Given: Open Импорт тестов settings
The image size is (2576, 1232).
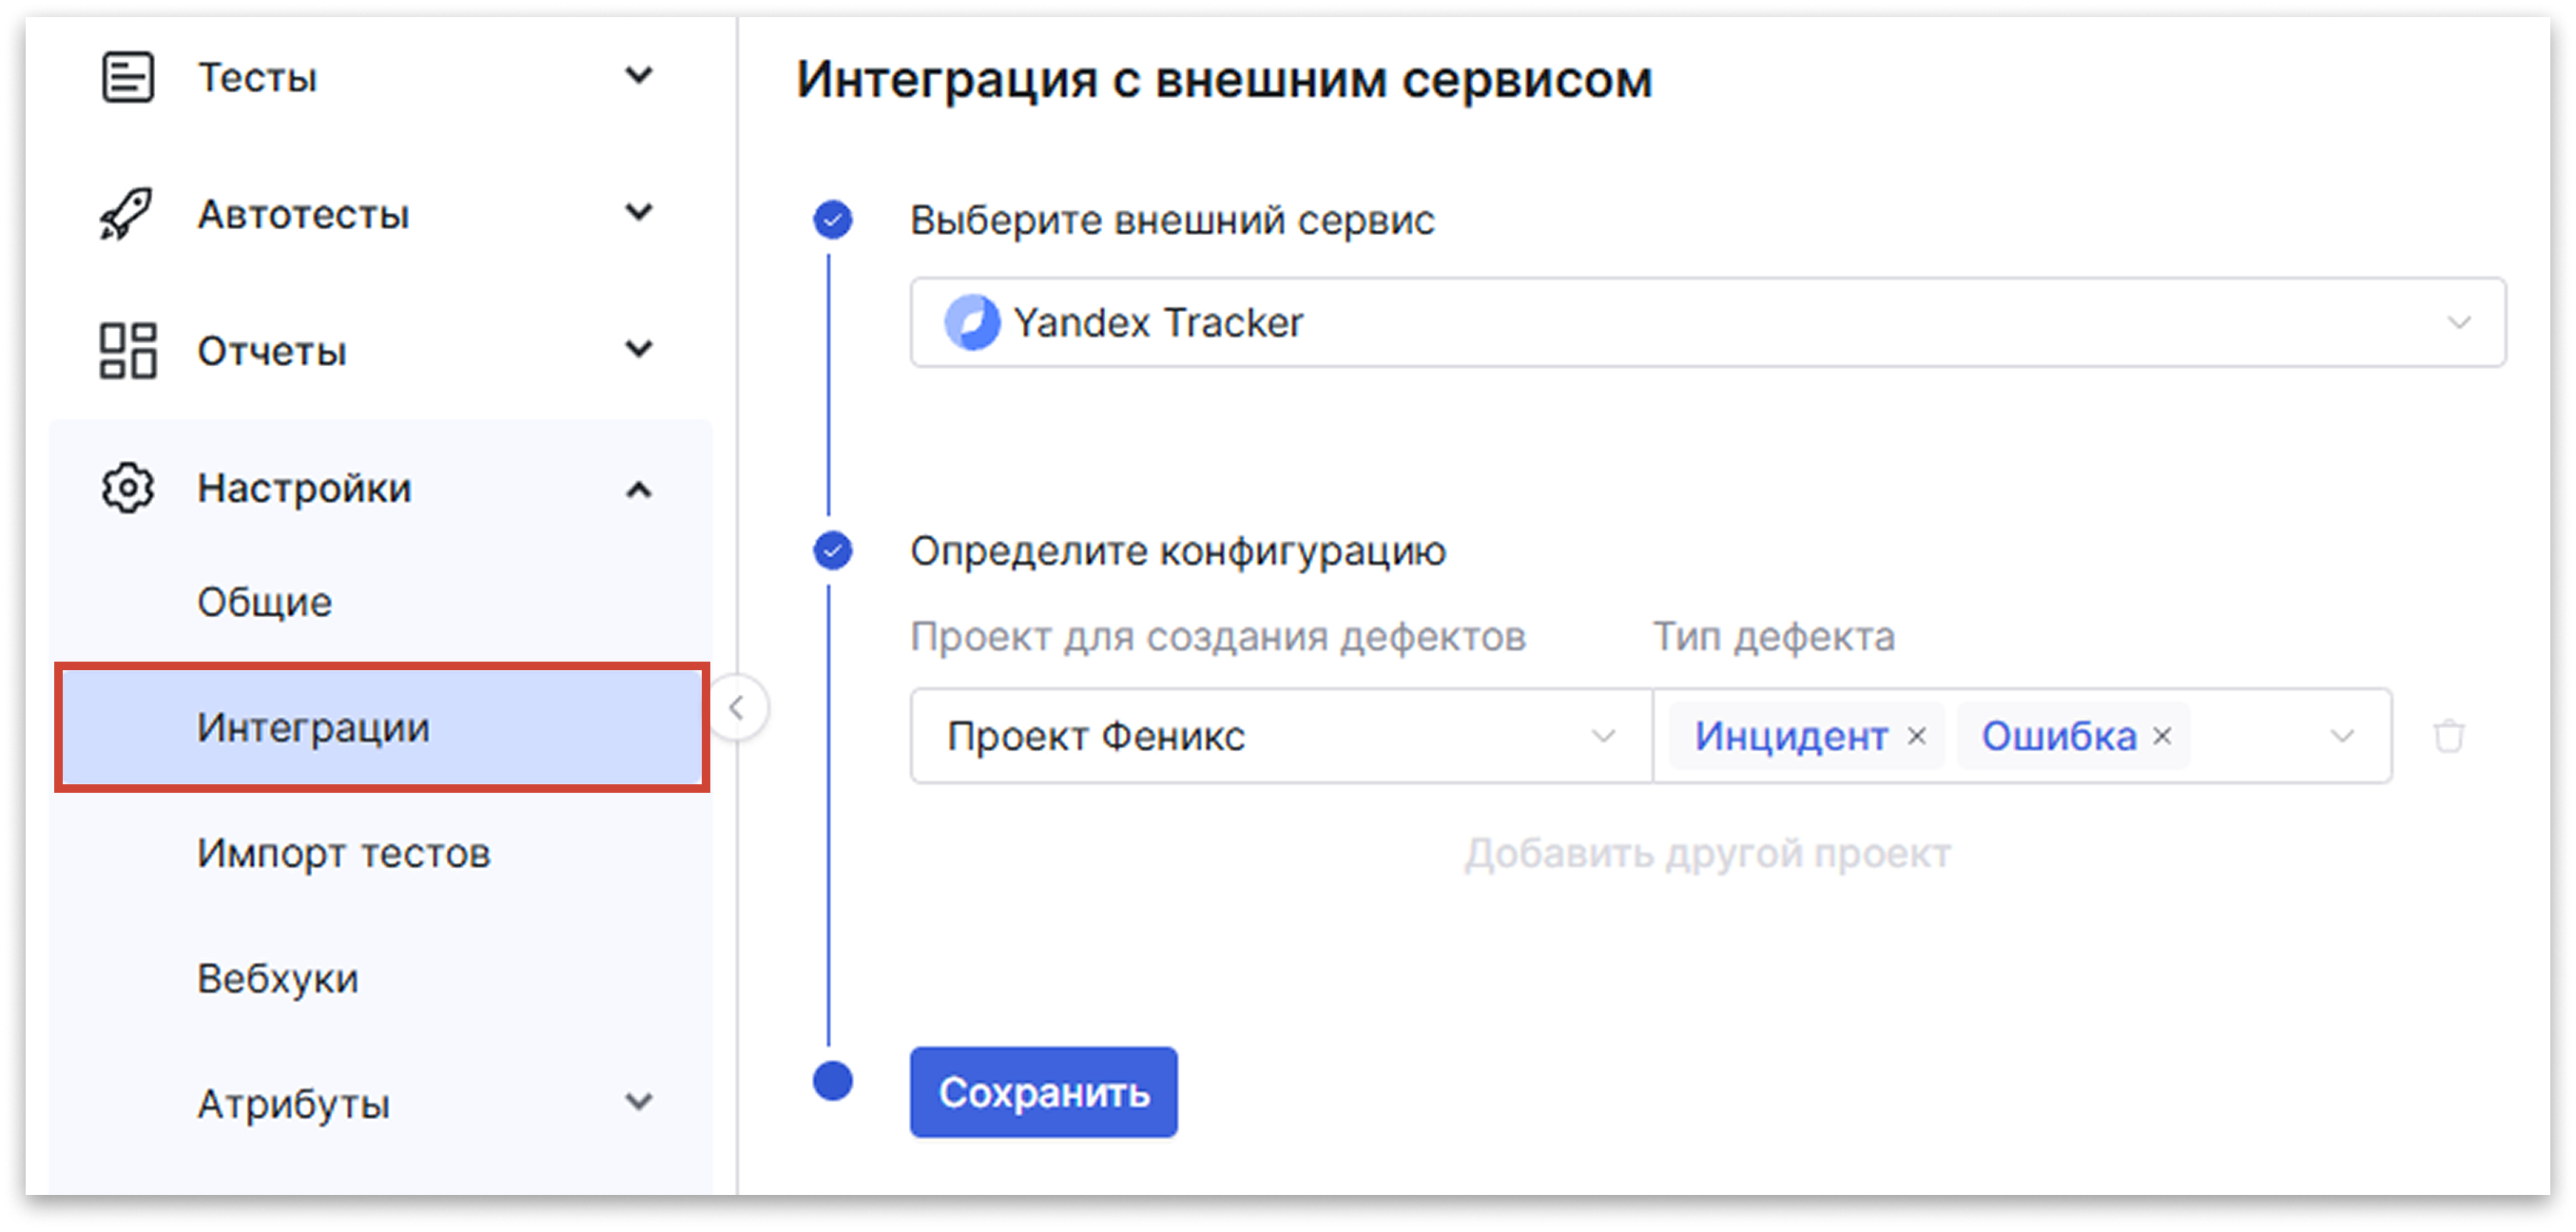Looking at the screenshot, I should (x=344, y=853).
